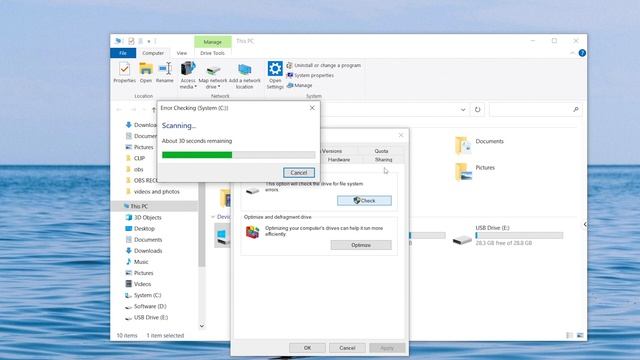
Task: Open the Explorer help icon
Action: click(582, 53)
